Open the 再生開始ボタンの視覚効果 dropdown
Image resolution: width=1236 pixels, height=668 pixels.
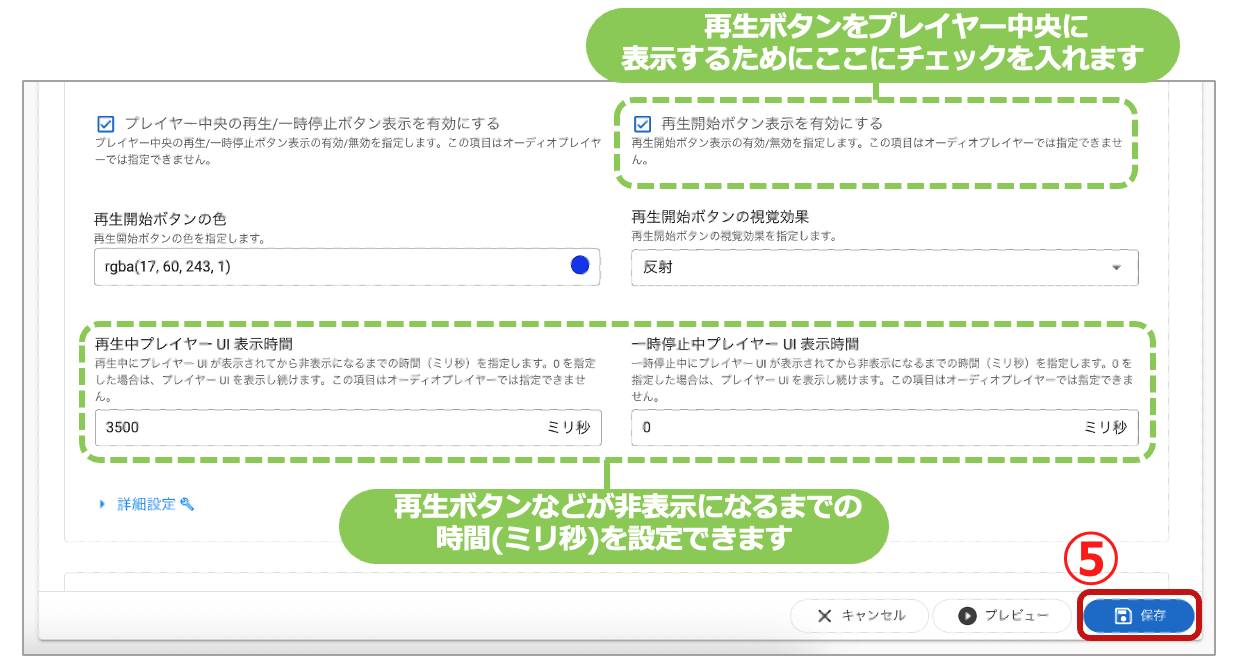(x=884, y=268)
